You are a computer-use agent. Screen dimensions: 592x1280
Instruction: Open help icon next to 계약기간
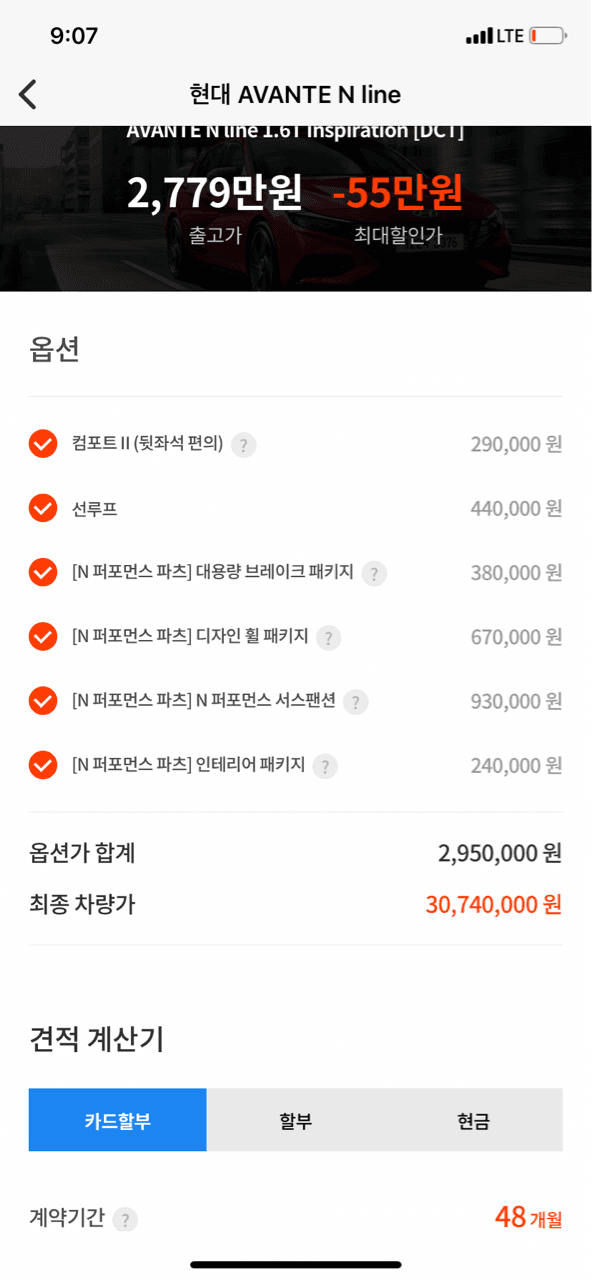pyautogui.click(x=126, y=1219)
